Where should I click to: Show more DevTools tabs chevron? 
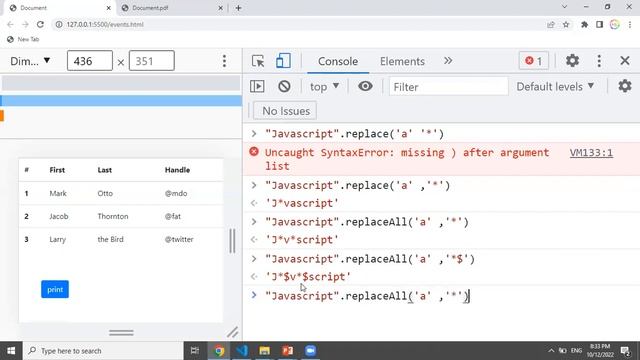pos(448,61)
